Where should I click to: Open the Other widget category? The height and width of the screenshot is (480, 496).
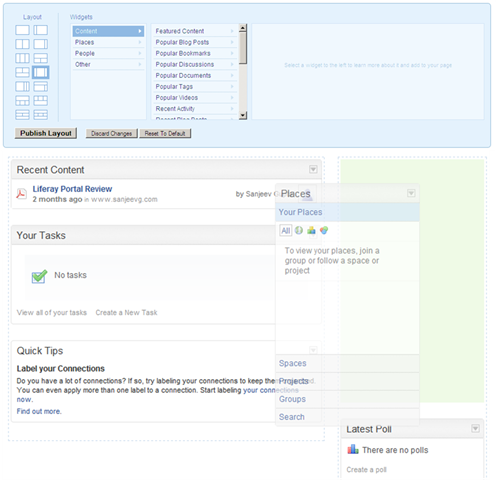pyautogui.click(x=108, y=64)
